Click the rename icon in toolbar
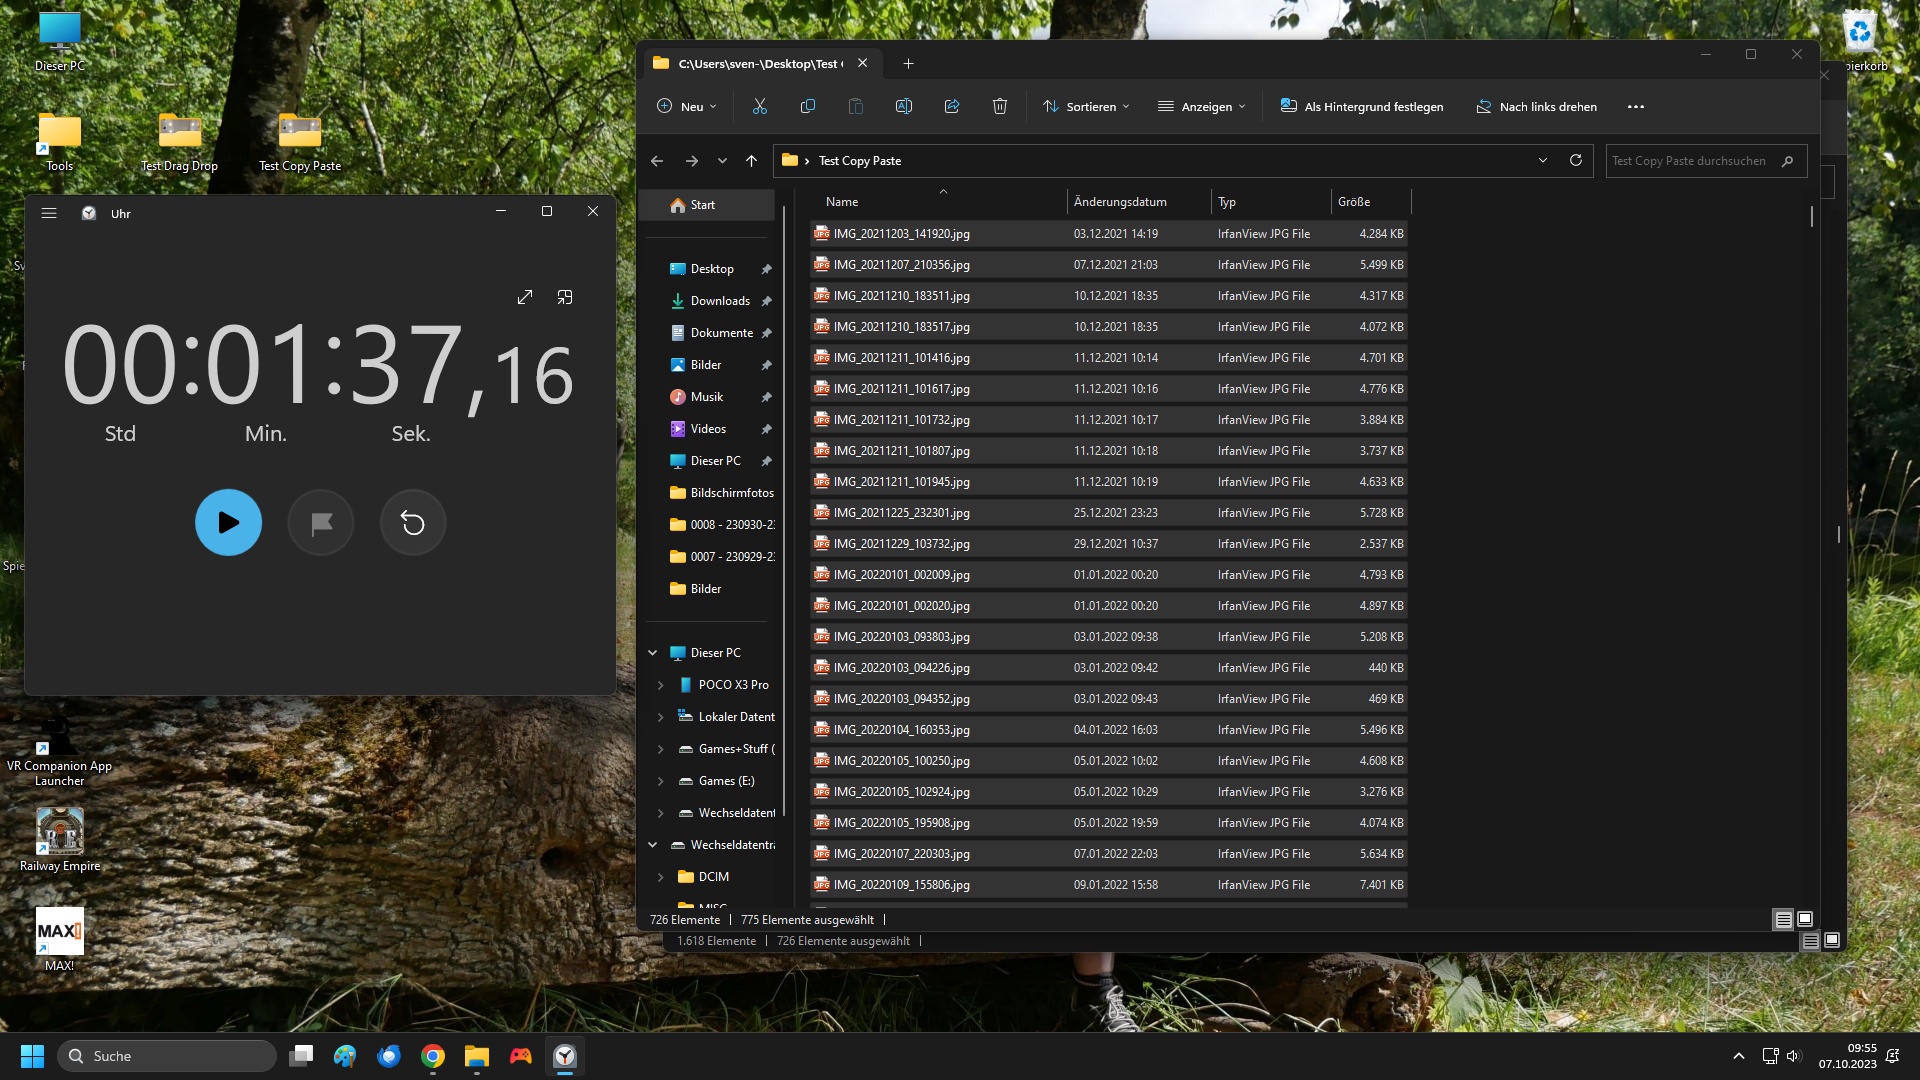This screenshot has height=1080, width=1920. point(904,106)
